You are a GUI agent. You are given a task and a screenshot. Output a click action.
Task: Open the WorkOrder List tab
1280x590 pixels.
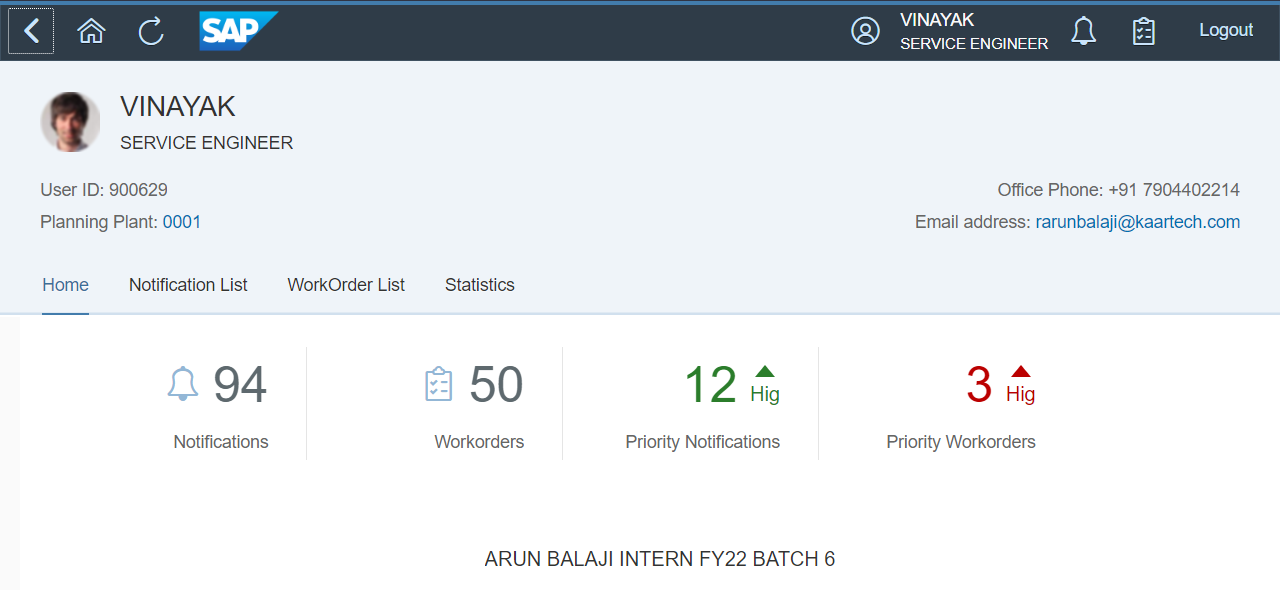(346, 285)
